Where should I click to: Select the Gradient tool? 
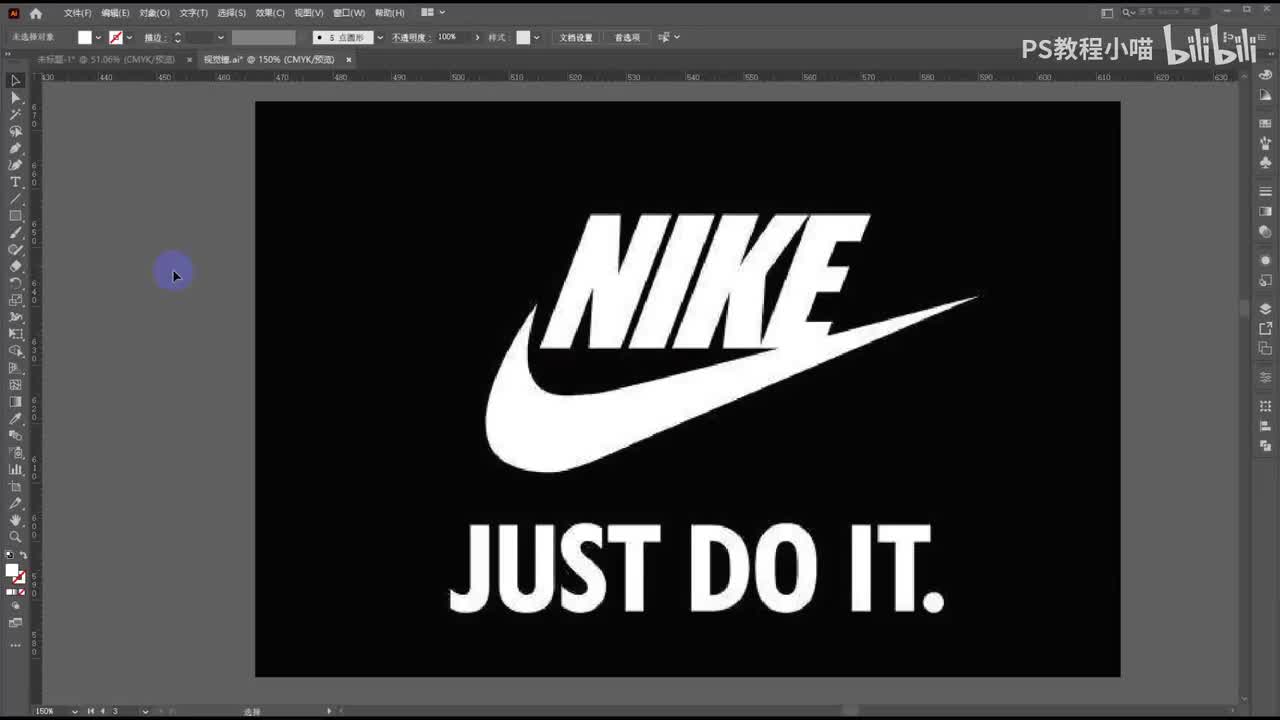tap(15, 402)
